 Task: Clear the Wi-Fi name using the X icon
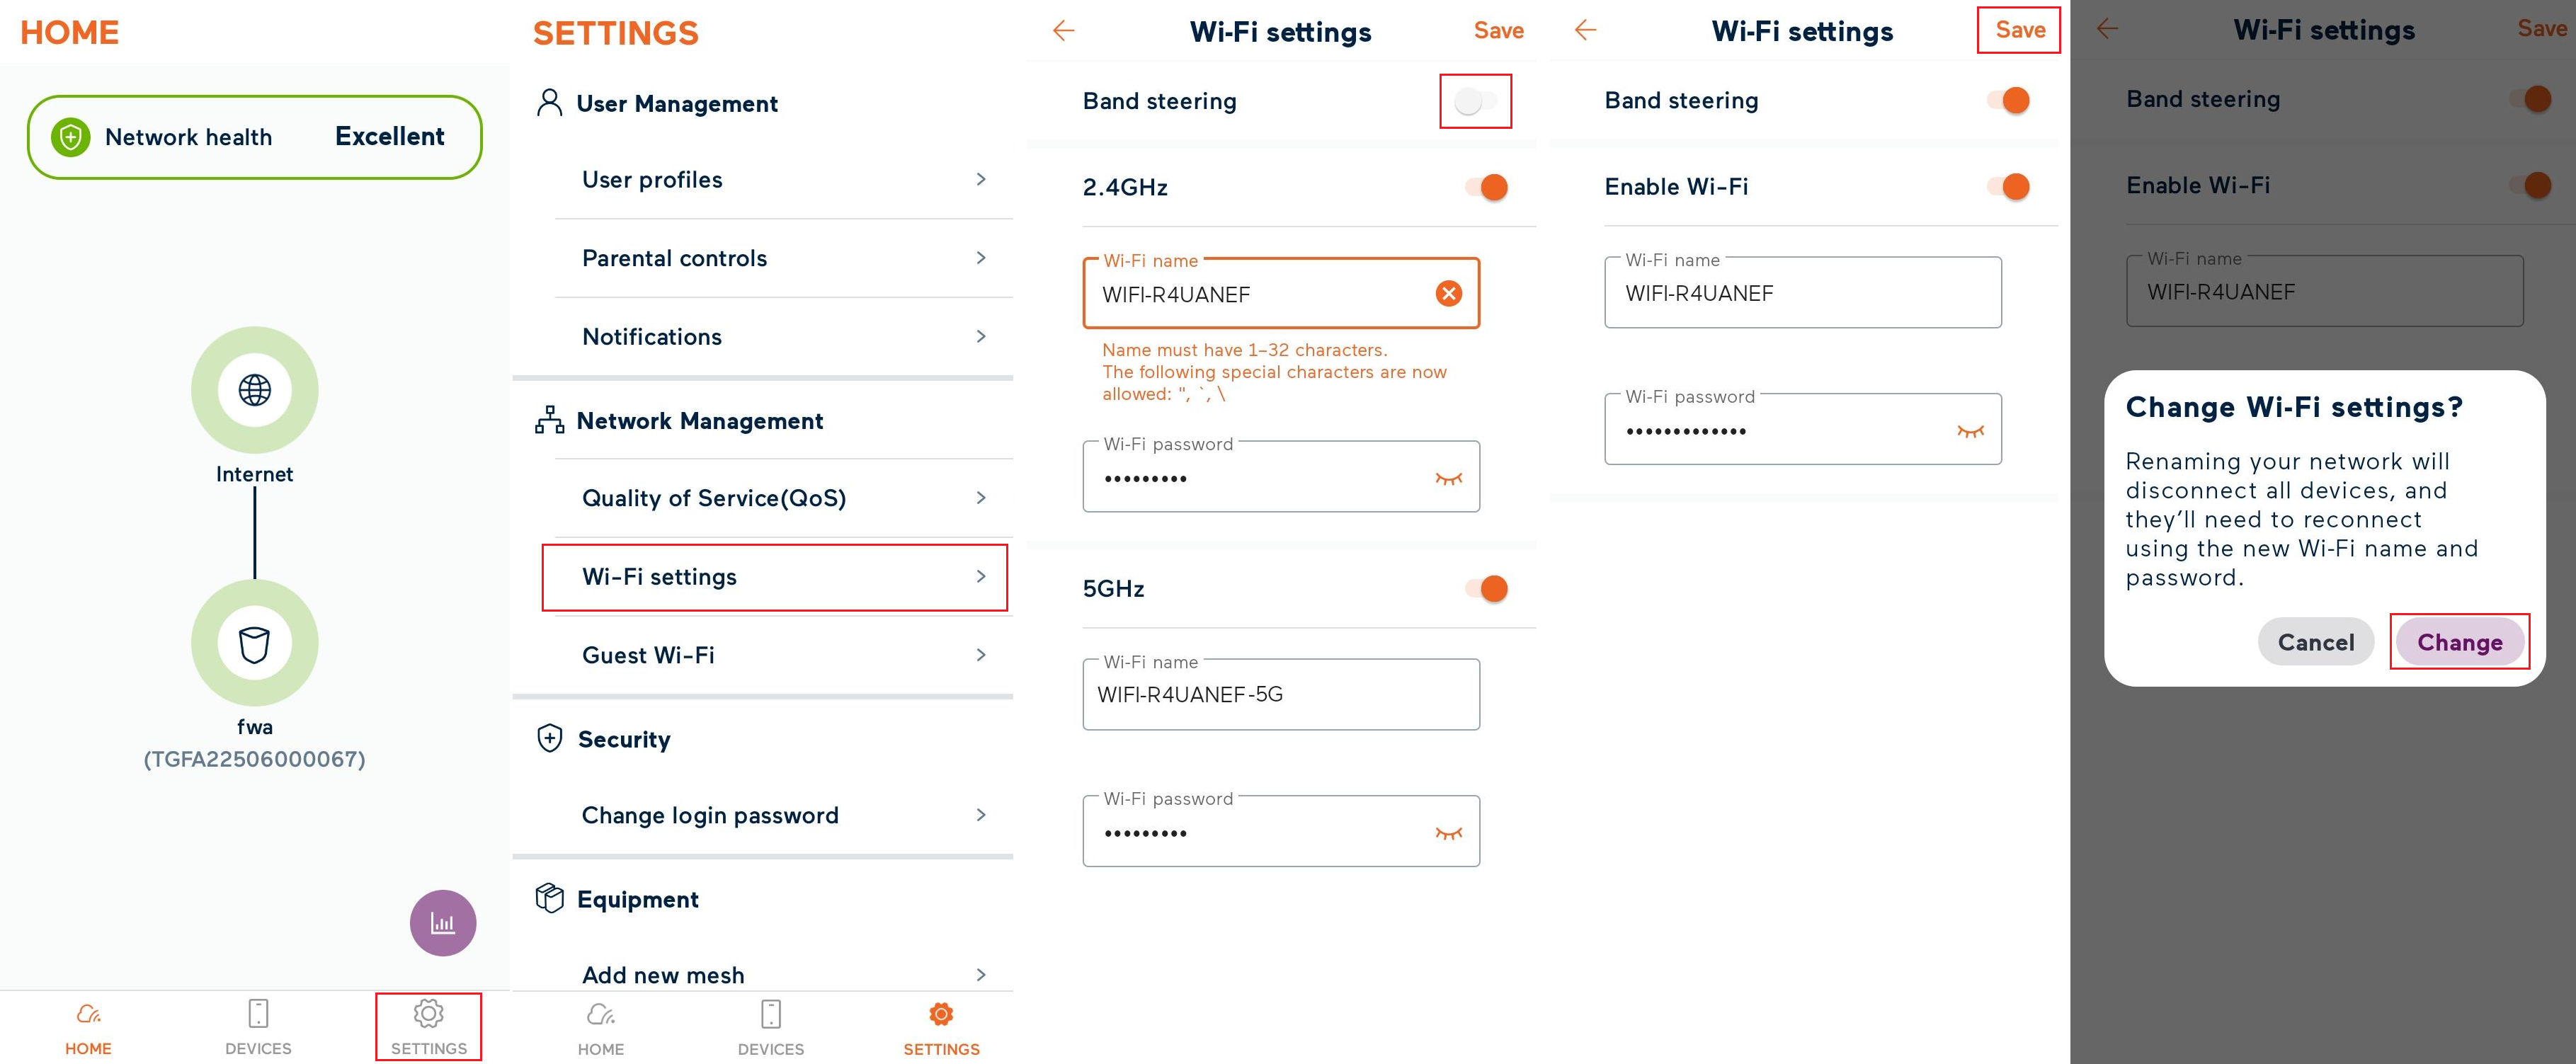pyautogui.click(x=1447, y=293)
